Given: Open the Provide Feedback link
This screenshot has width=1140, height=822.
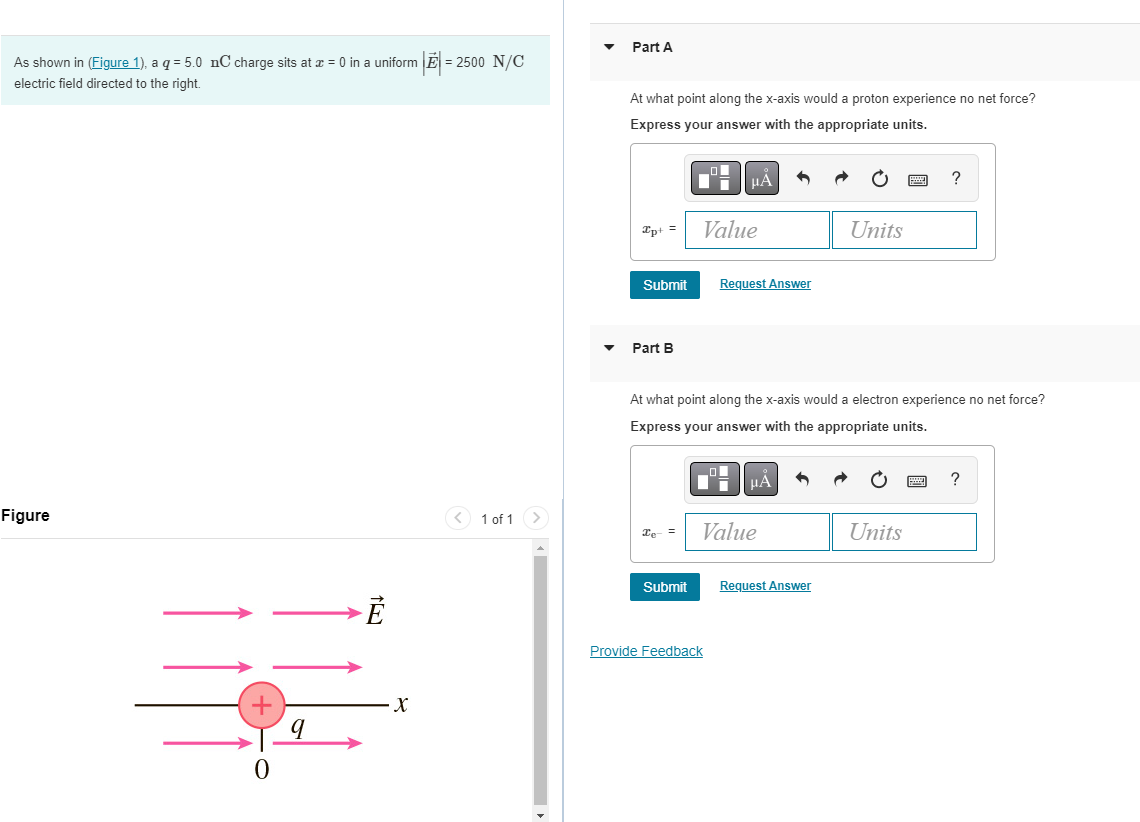Looking at the screenshot, I should (x=646, y=651).
